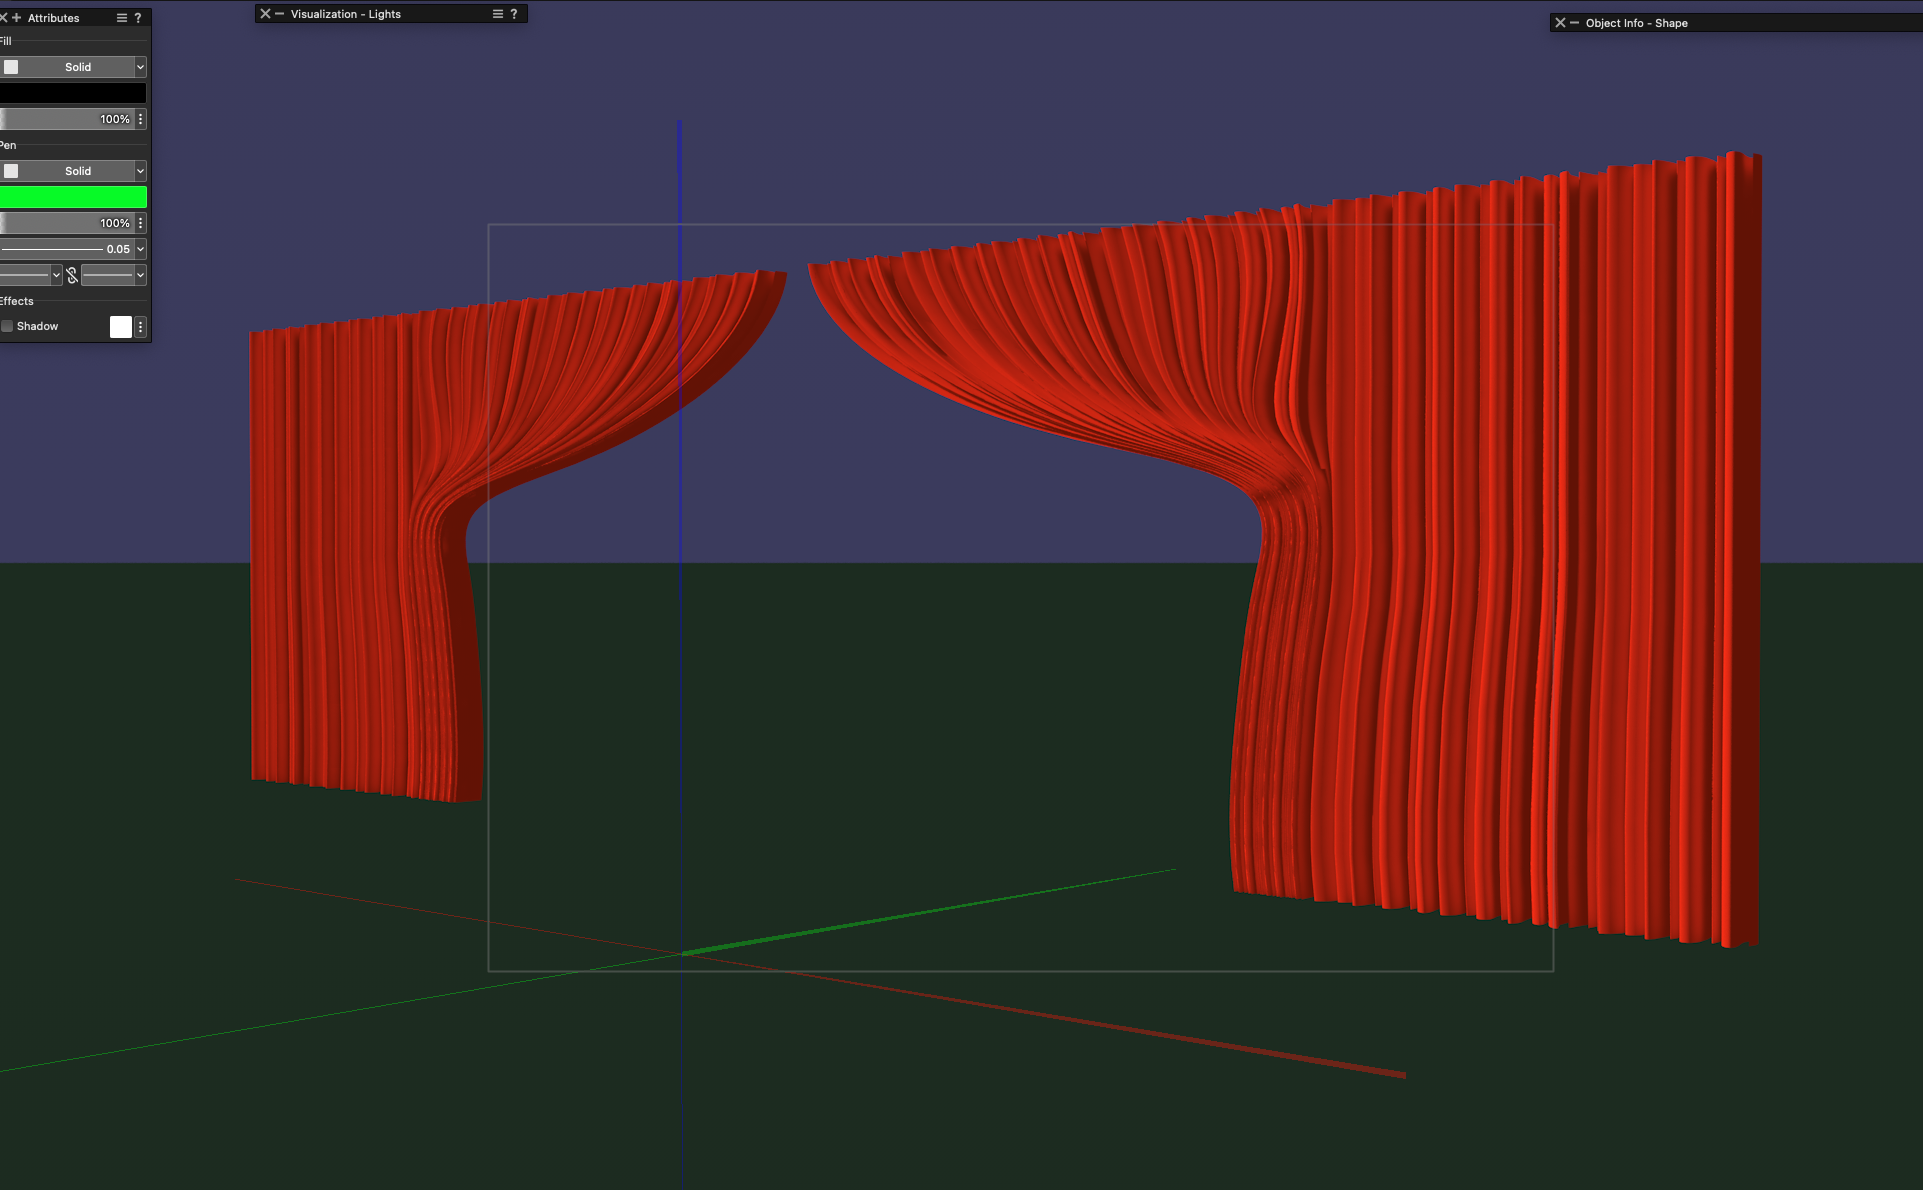This screenshot has width=1923, height=1190.
Task: Adjust the pen opacity 100% slider
Action: pos(65,223)
